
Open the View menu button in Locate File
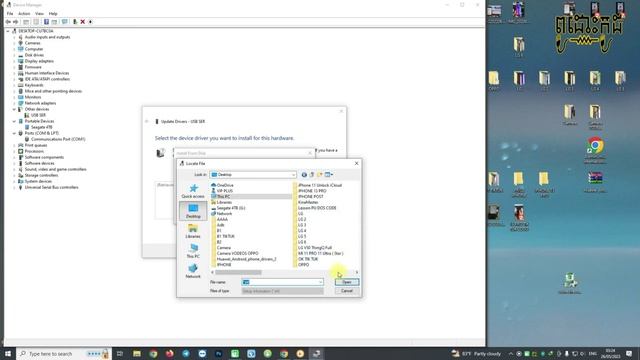point(329,175)
